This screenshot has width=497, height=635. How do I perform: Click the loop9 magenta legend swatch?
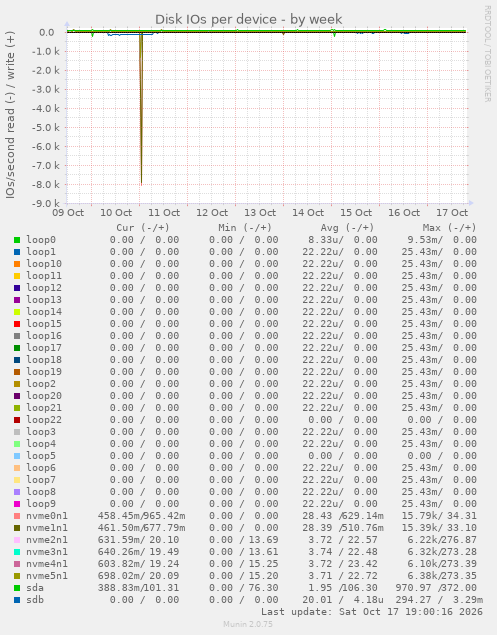17,504
